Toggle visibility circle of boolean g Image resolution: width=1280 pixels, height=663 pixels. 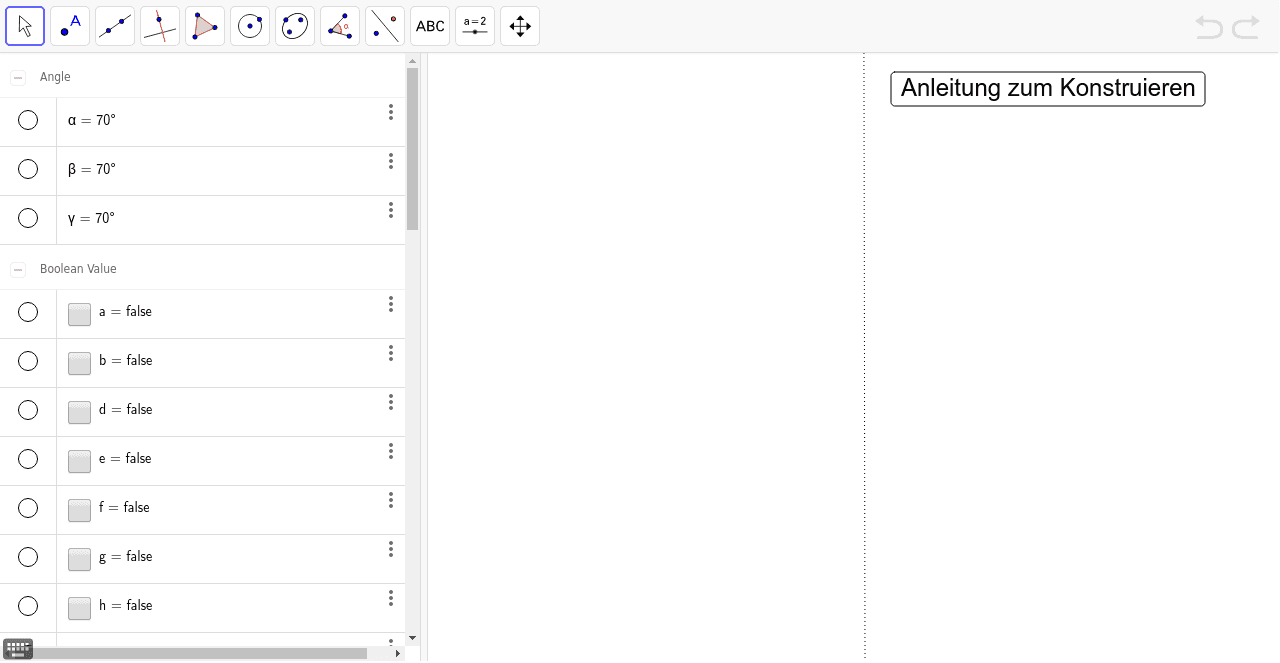pyautogui.click(x=28, y=557)
